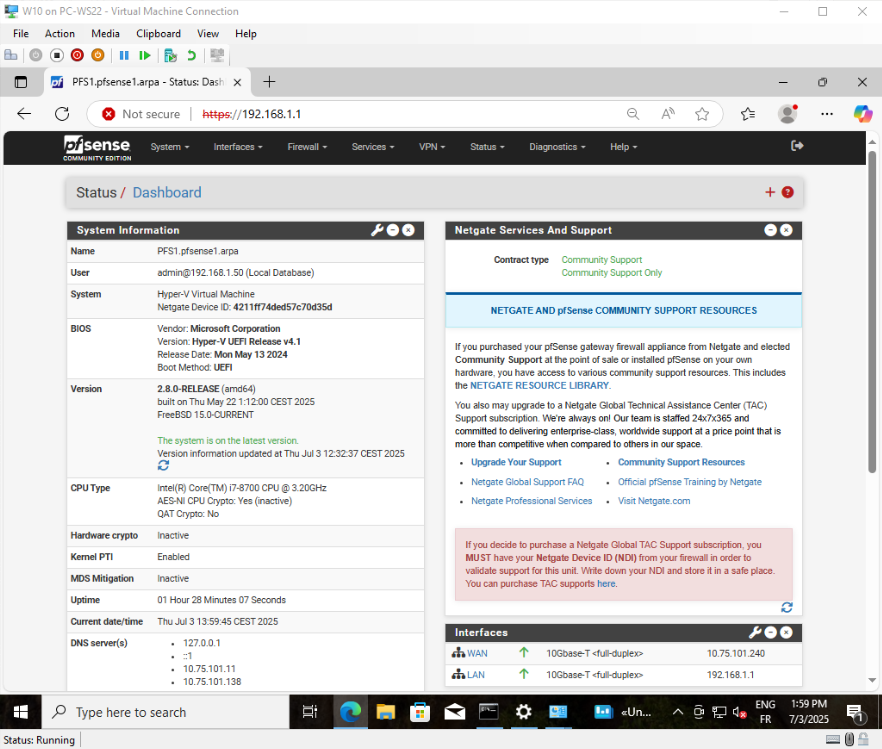The width and height of the screenshot is (882, 749).
Task: Click the red help question mark icon
Action: coord(788,192)
